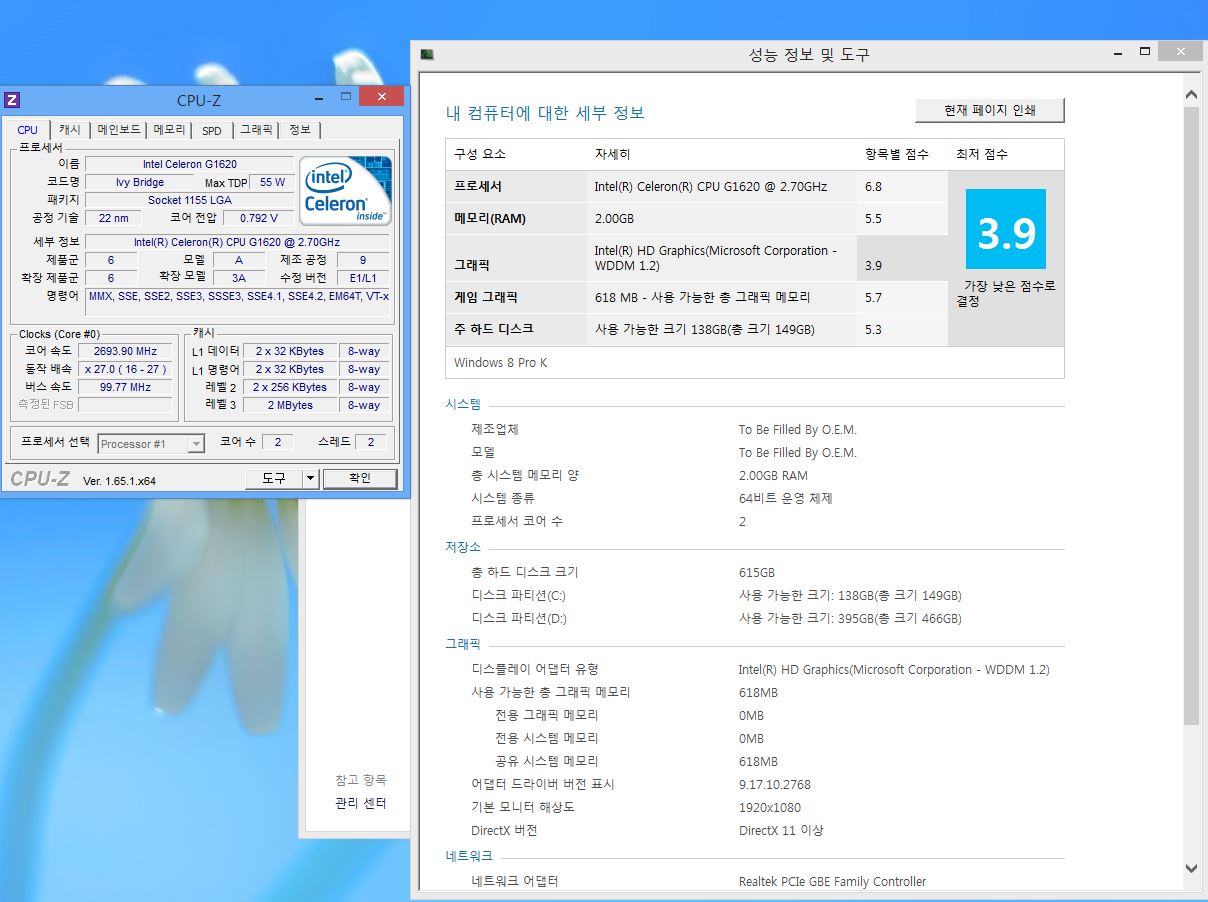
Task: Click the 네트워크 section heading
Action: point(469,856)
